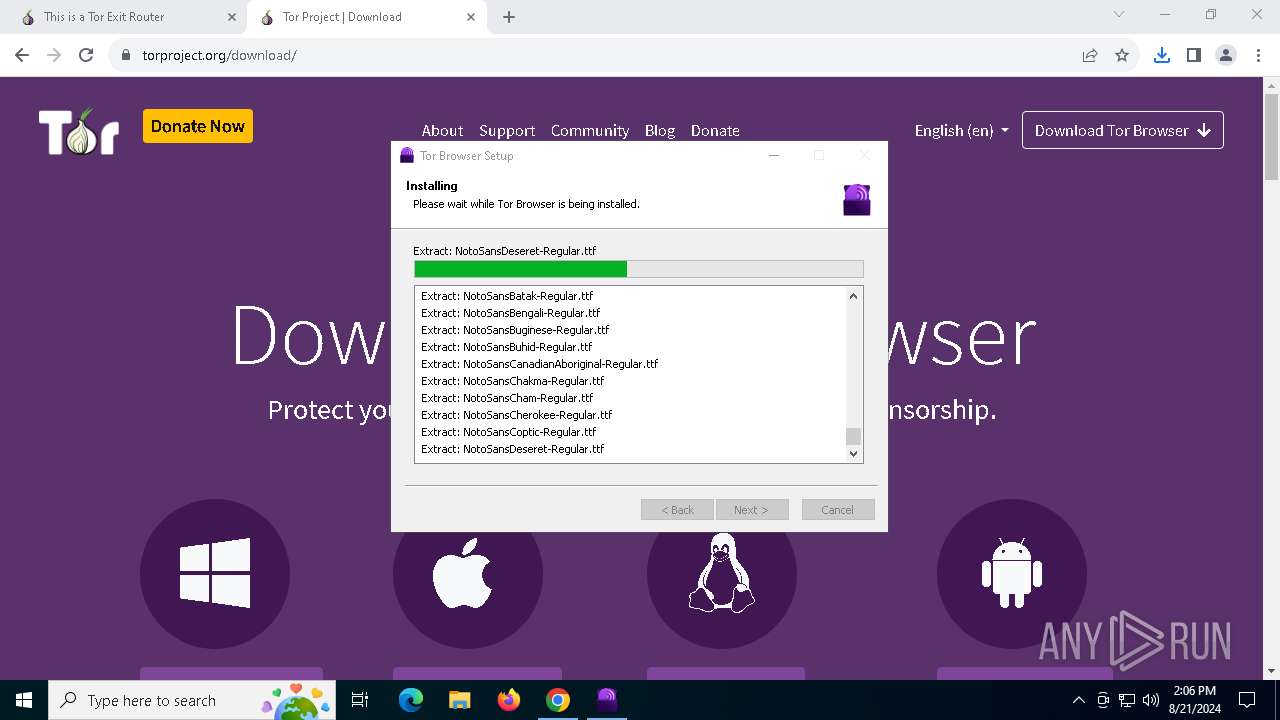Open the Blog menu item

click(x=660, y=130)
